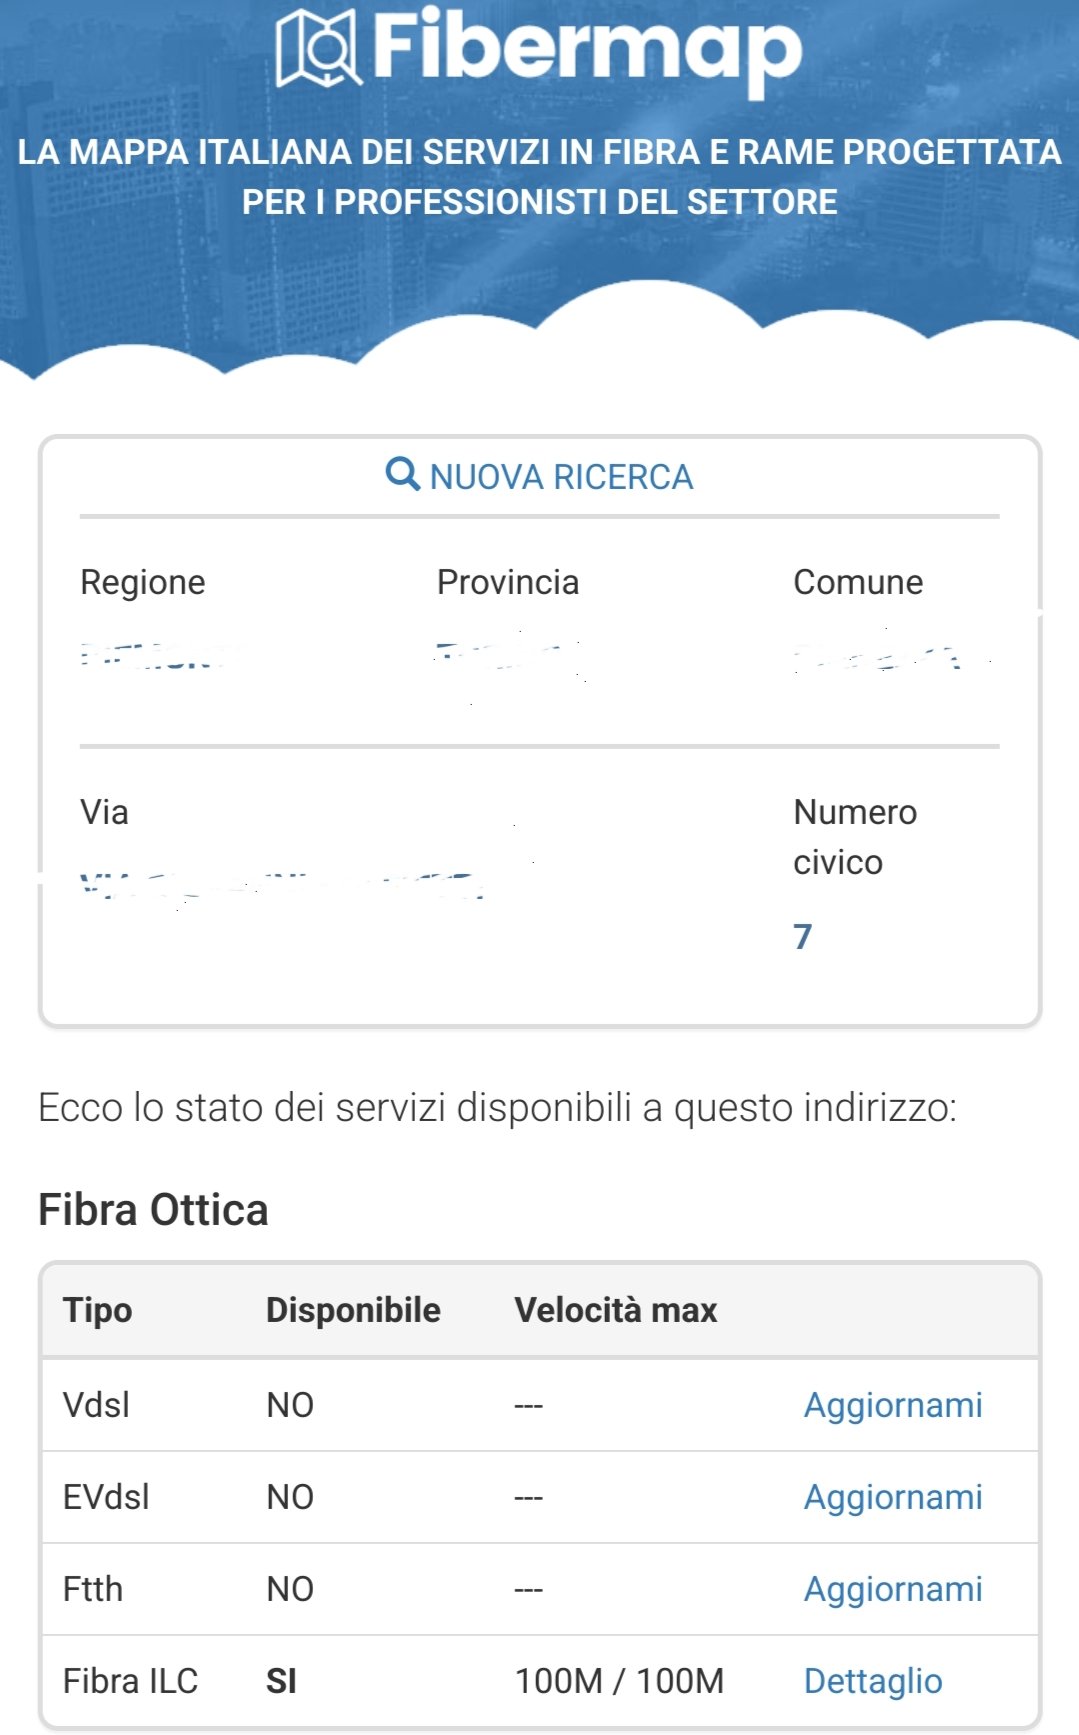
Task: Click the 100M / 100M speed value
Action: (x=619, y=1681)
